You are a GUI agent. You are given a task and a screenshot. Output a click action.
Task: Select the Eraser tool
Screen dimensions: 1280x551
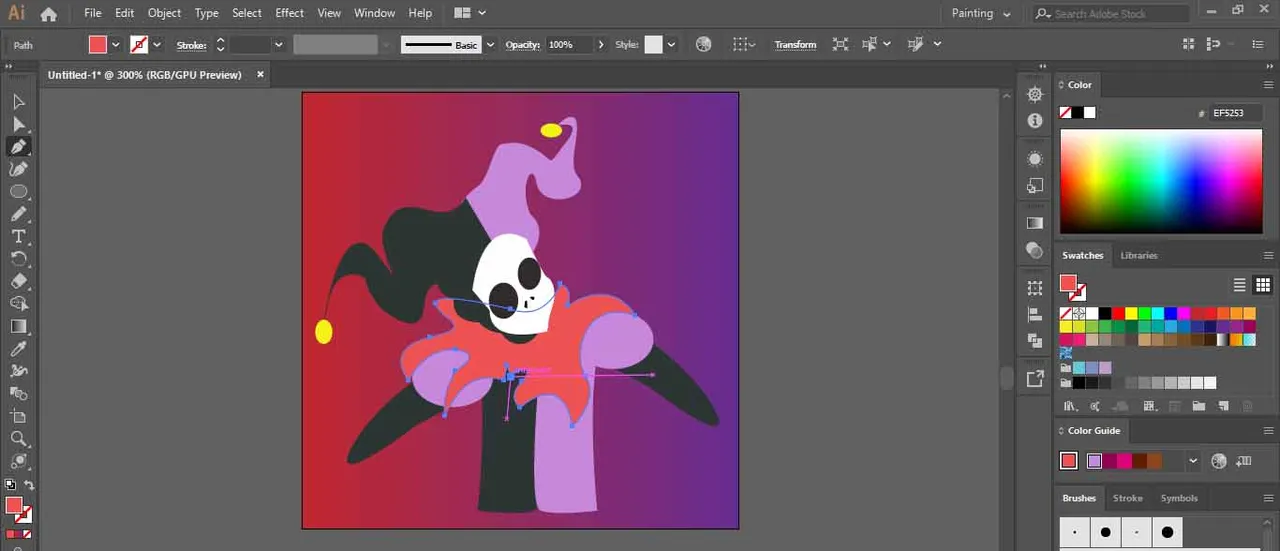(18, 281)
